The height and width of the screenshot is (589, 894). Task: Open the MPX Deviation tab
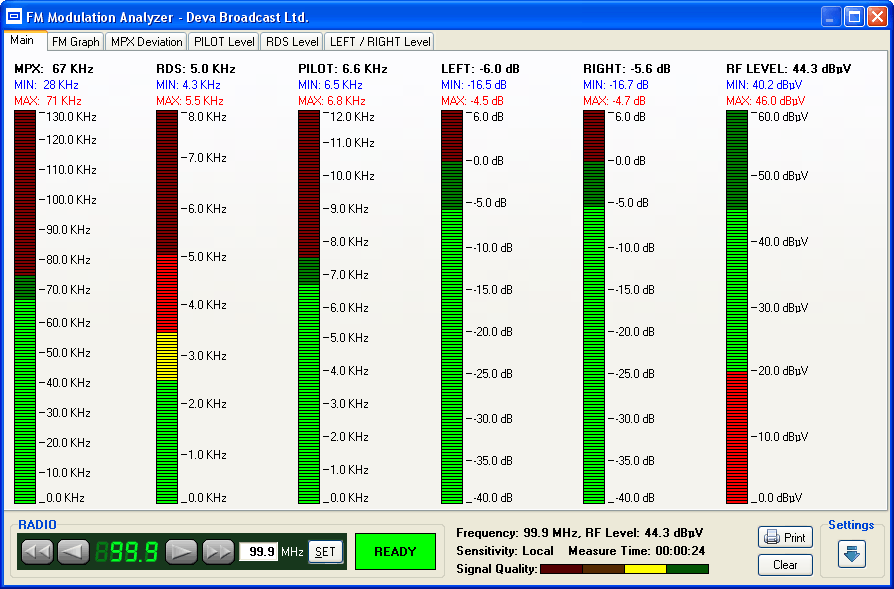coord(145,41)
